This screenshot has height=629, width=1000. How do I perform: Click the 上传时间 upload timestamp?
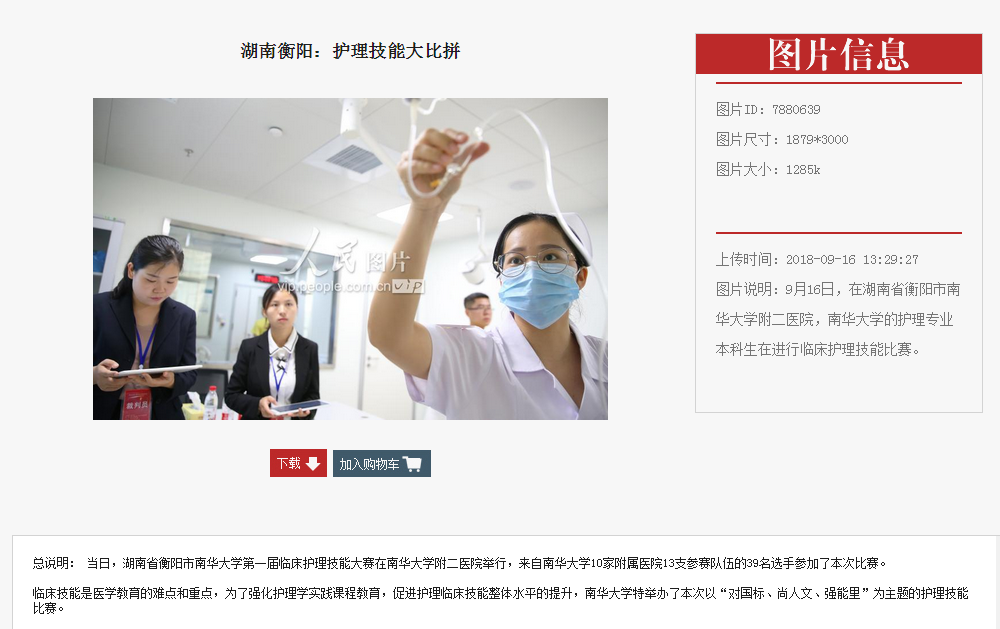click(x=817, y=259)
